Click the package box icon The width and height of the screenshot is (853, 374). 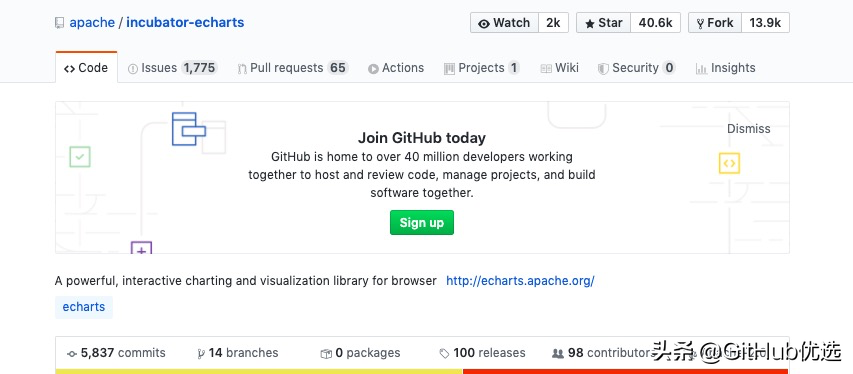pyautogui.click(x=326, y=354)
